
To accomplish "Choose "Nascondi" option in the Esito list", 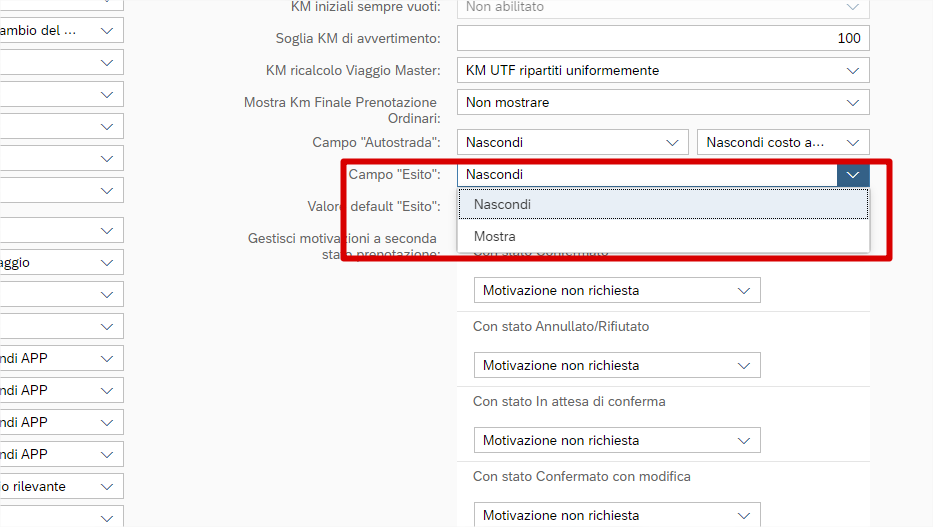I will [502, 204].
